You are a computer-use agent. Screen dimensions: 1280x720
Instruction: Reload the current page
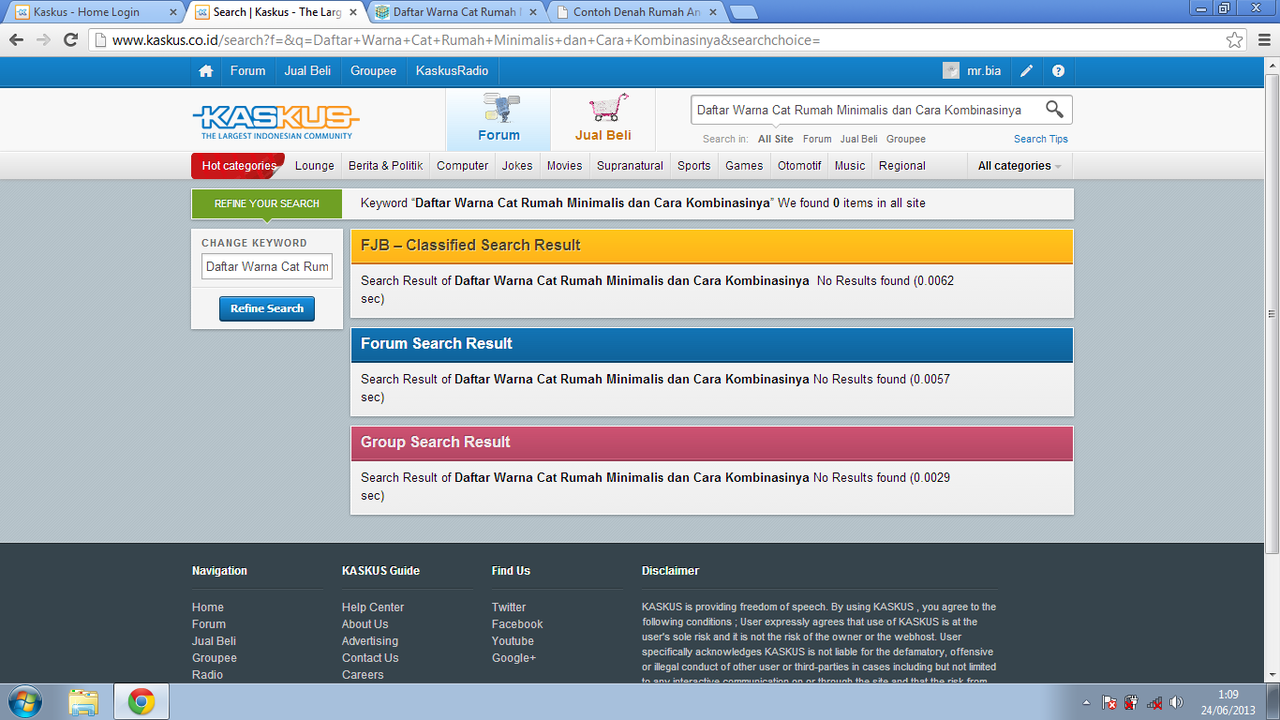click(70, 40)
